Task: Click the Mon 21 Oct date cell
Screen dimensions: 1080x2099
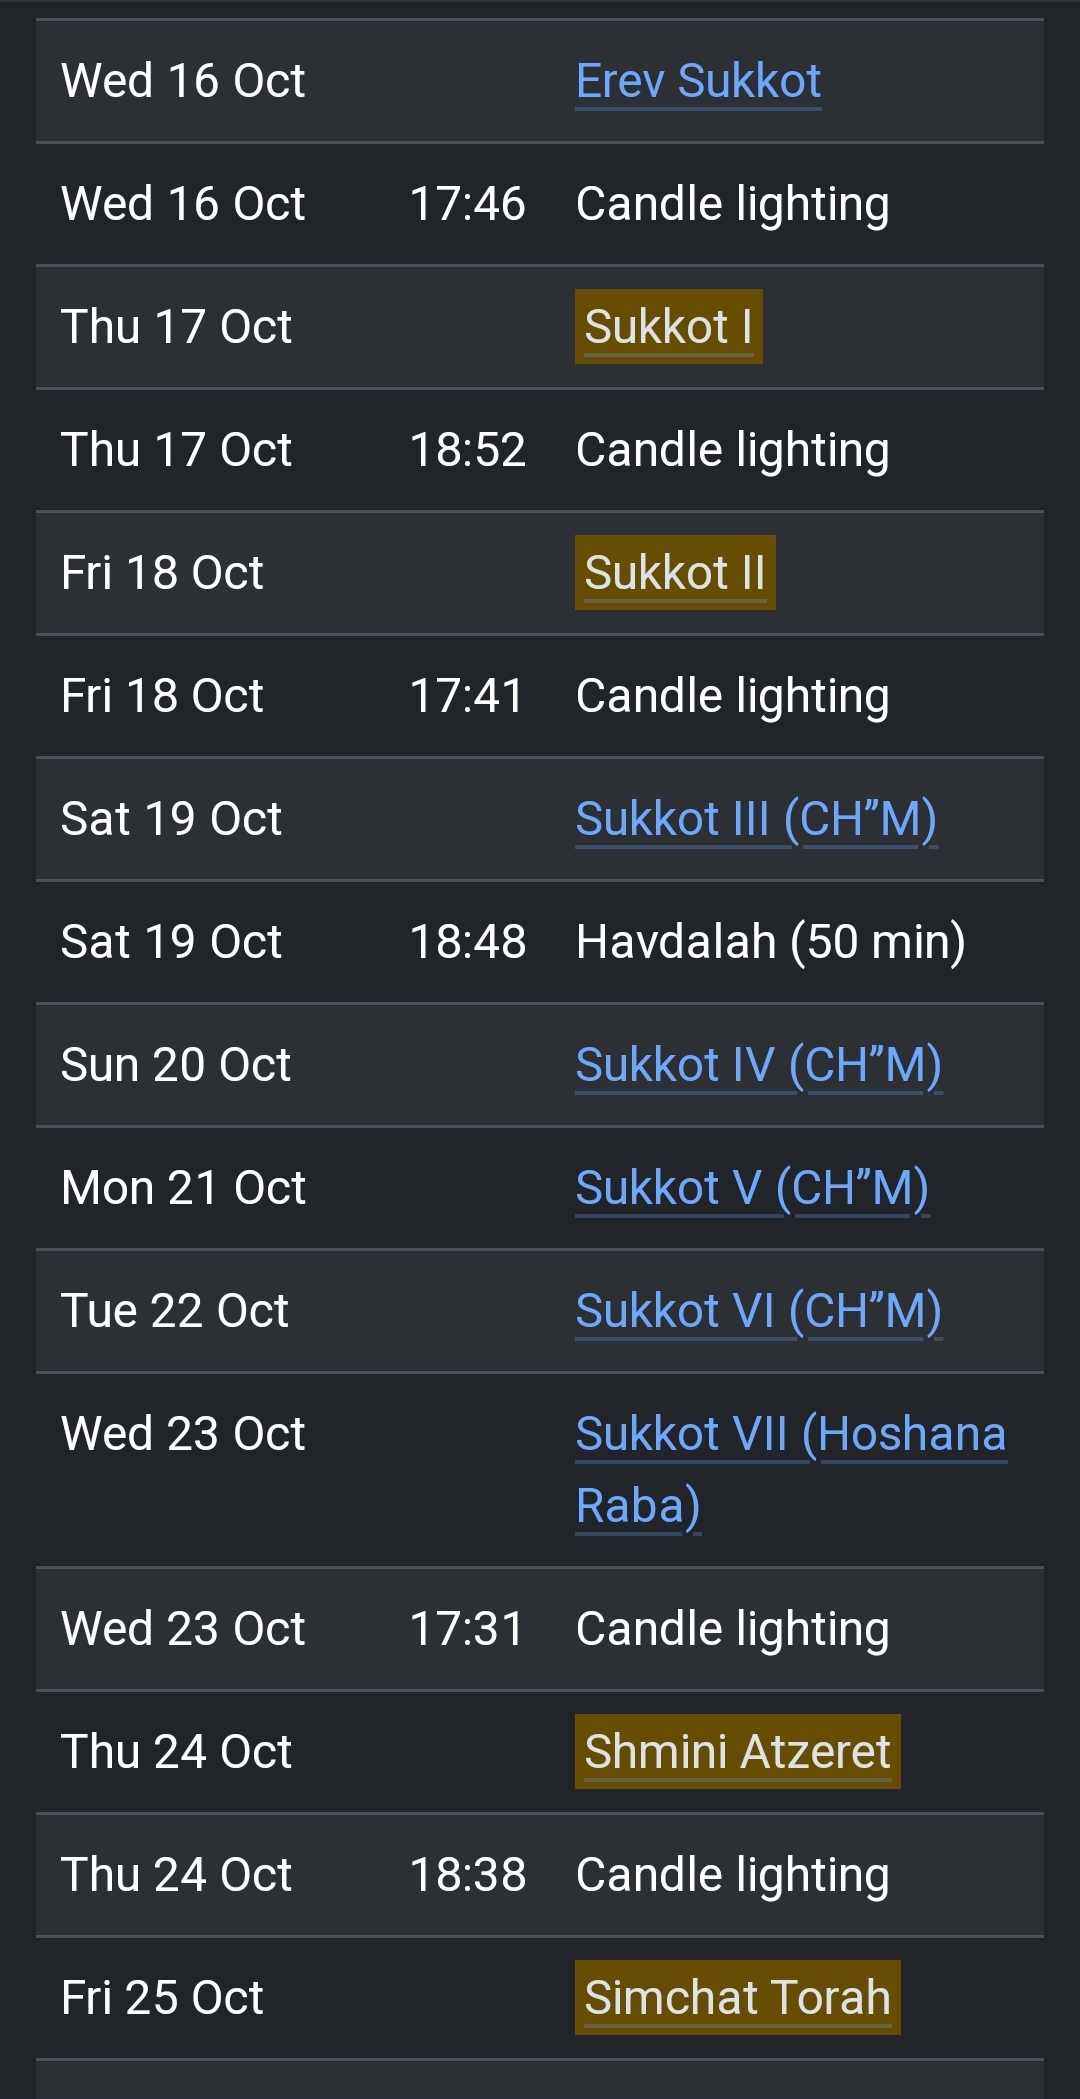Action: (x=183, y=1188)
